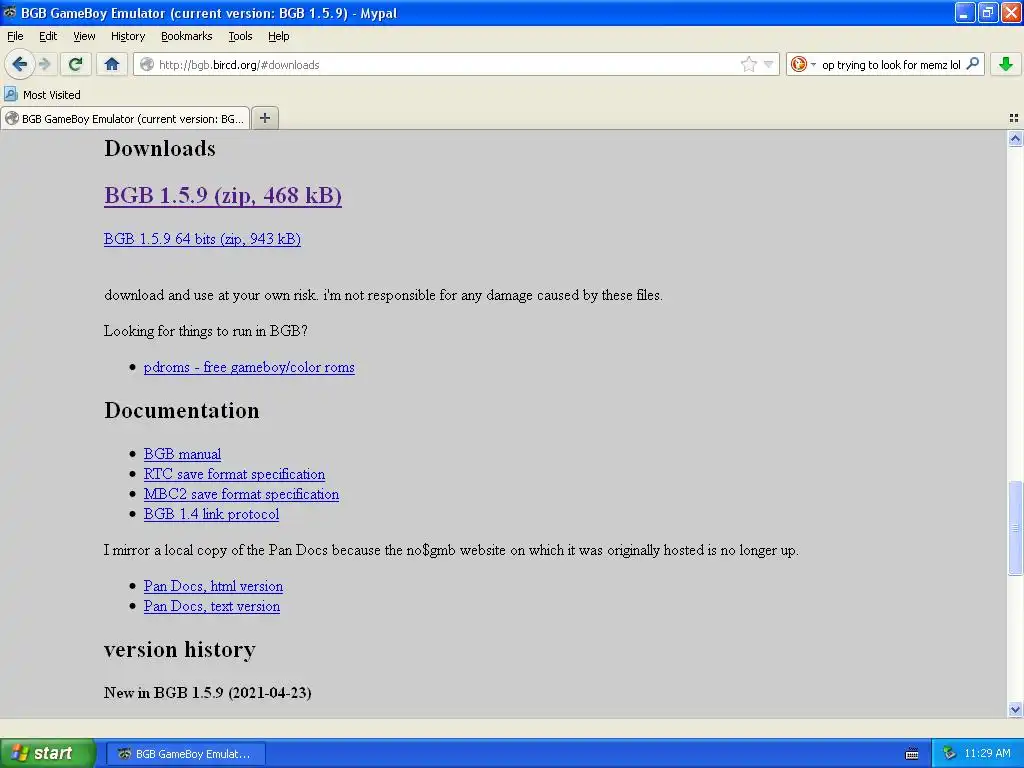Open the Most Visited bookmarks folder

tap(43, 95)
